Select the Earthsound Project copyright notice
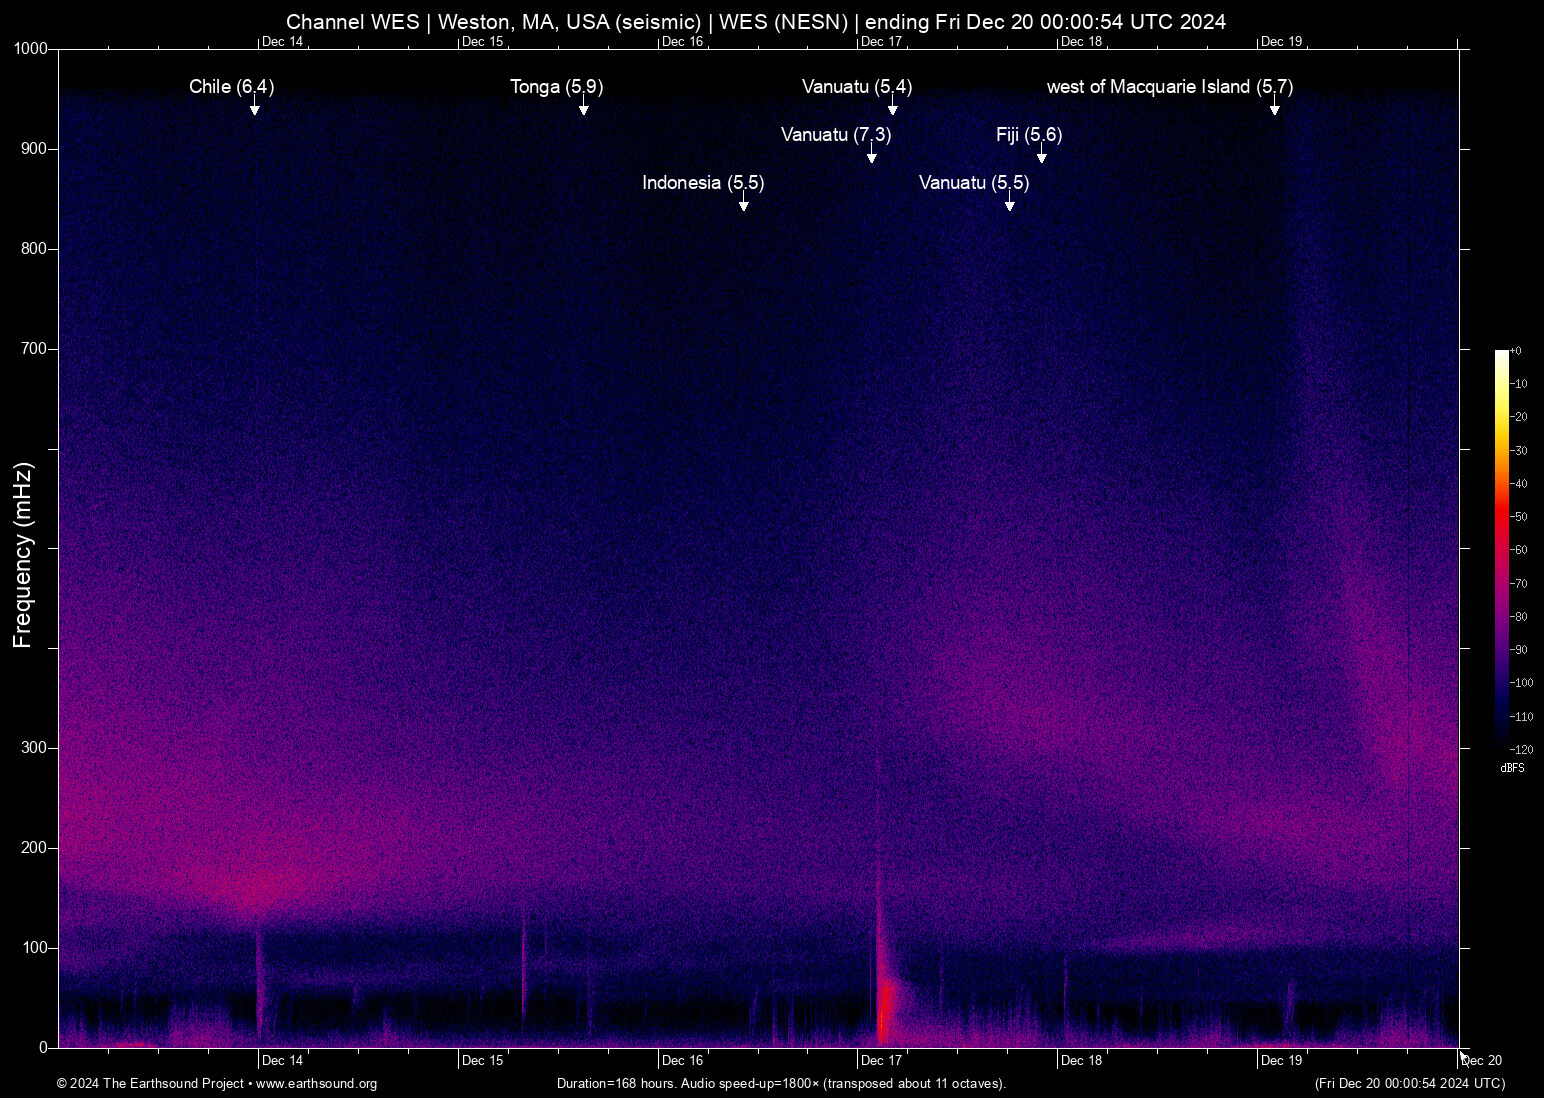This screenshot has width=1544, height=1098. click(150, 1084)
